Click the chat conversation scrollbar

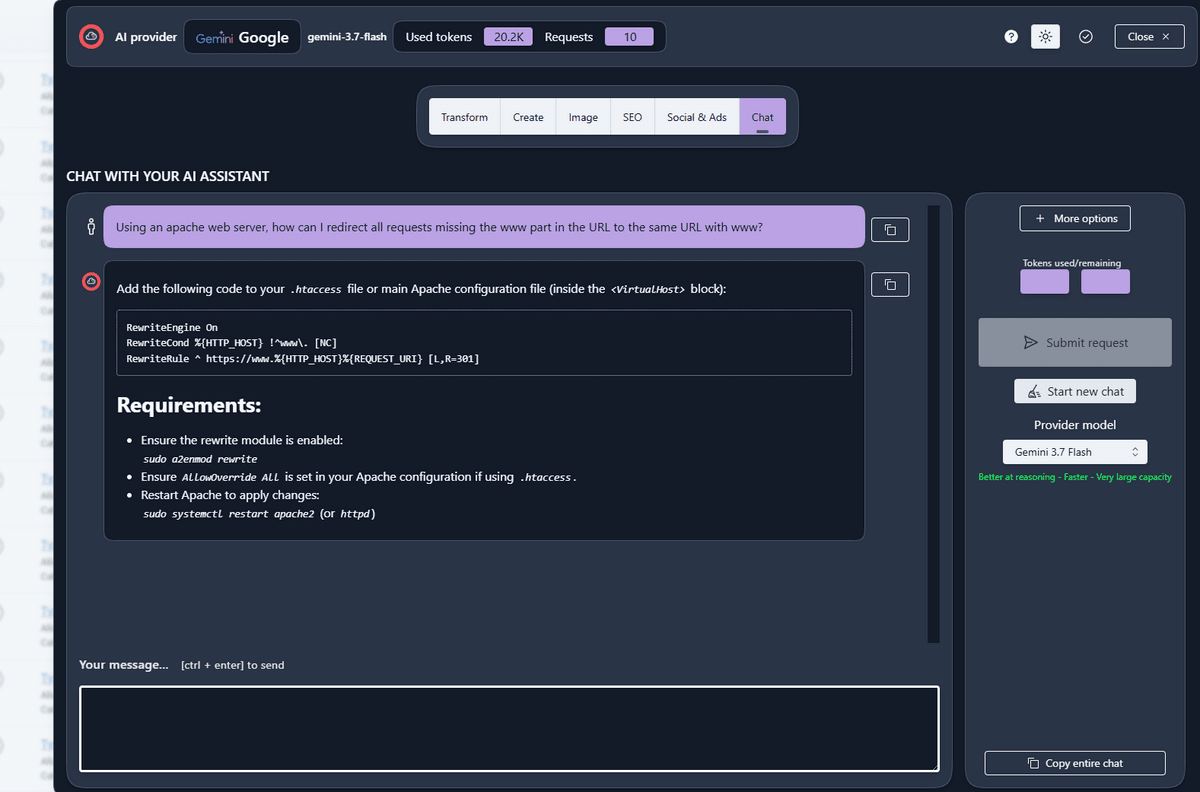[934, 424]
